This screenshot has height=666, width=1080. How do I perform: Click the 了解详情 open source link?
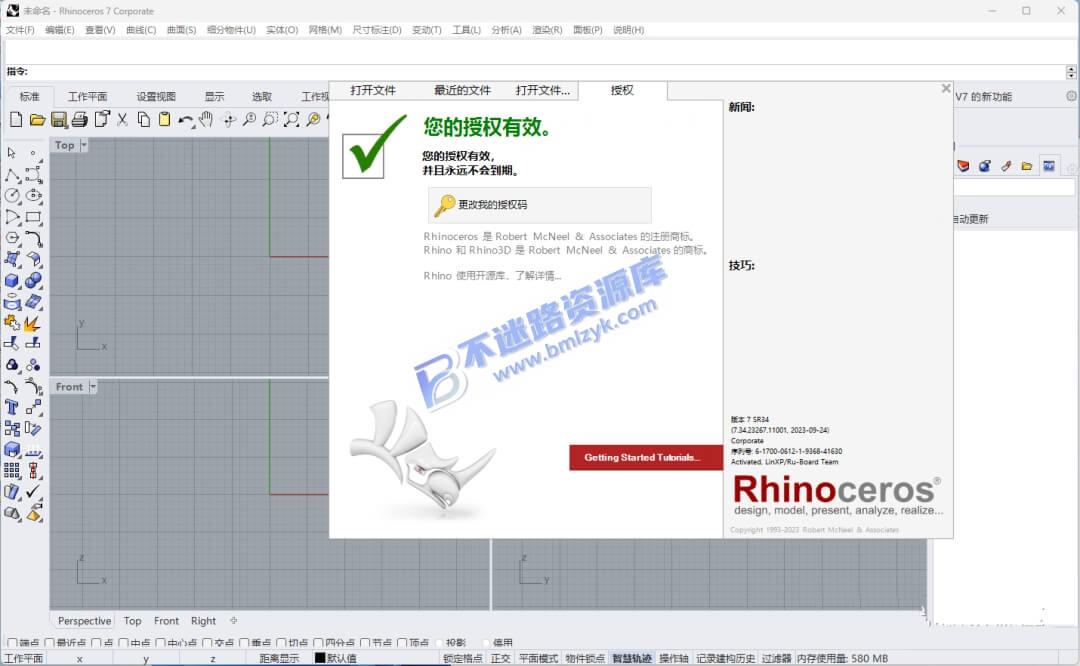coord(539,275)
